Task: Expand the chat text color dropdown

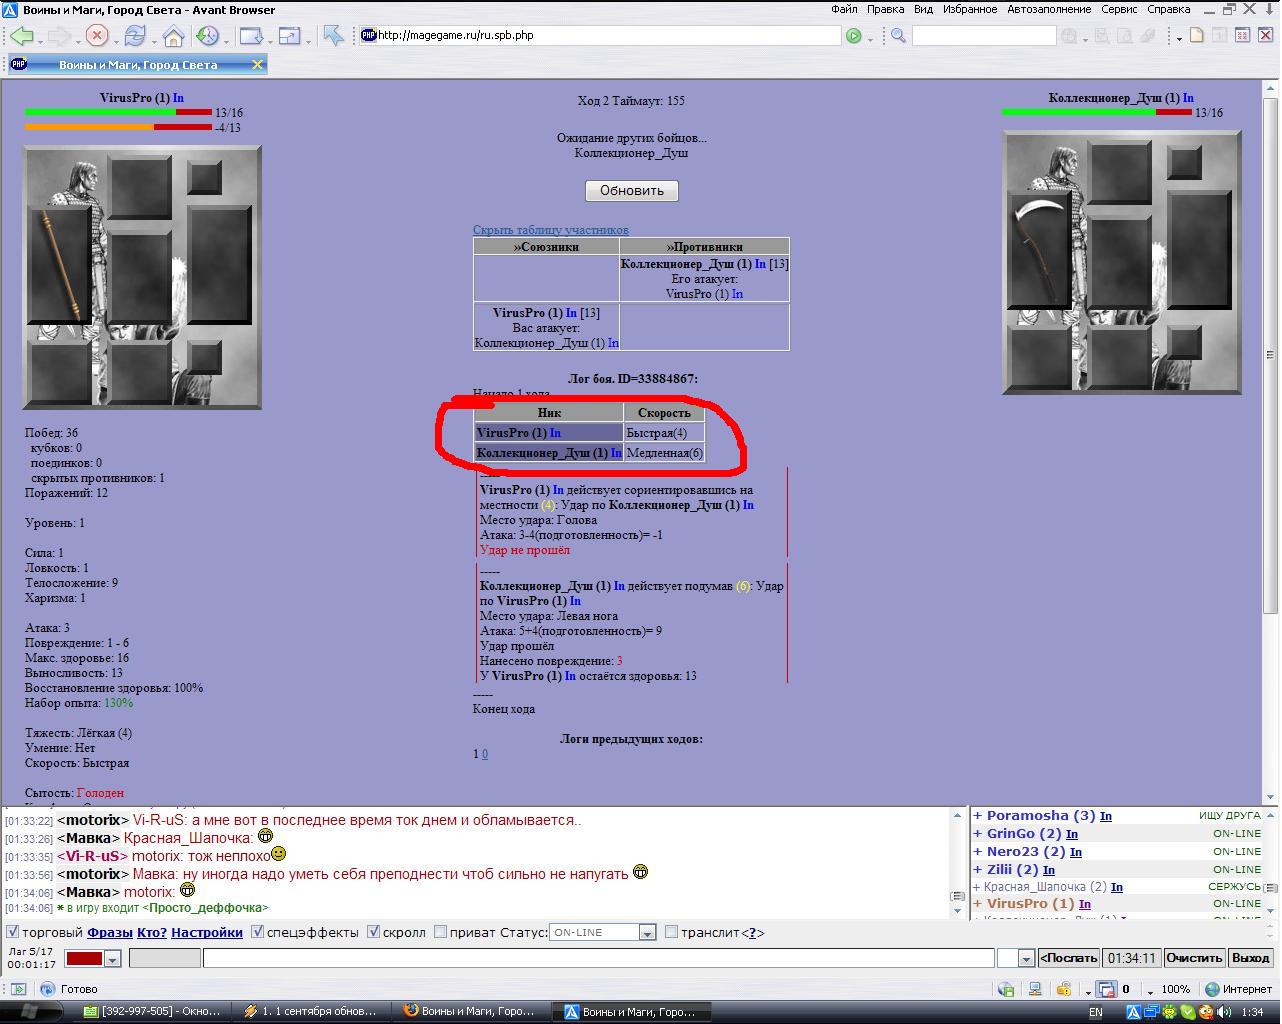Action: click(x=112, y=959)
